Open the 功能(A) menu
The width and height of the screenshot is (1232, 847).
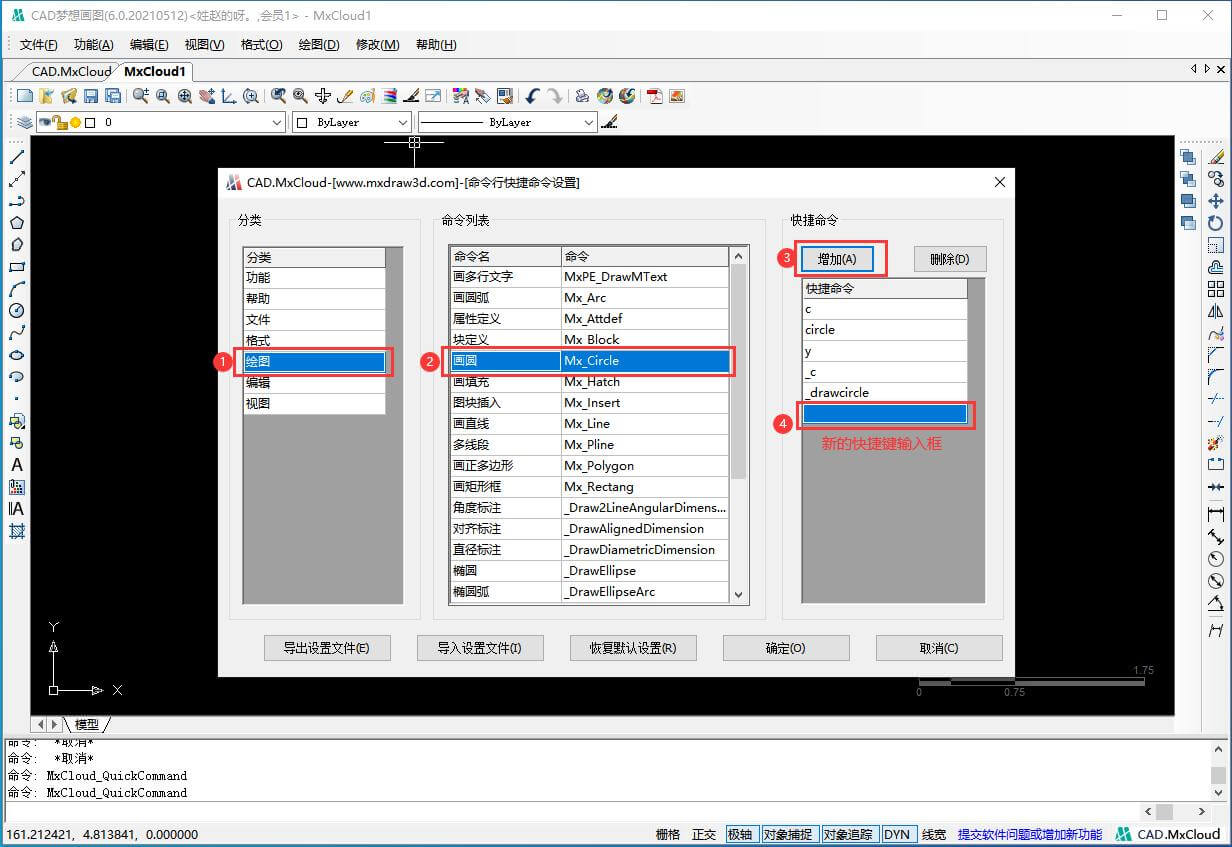pyautogui.click(x=94, y=45)
